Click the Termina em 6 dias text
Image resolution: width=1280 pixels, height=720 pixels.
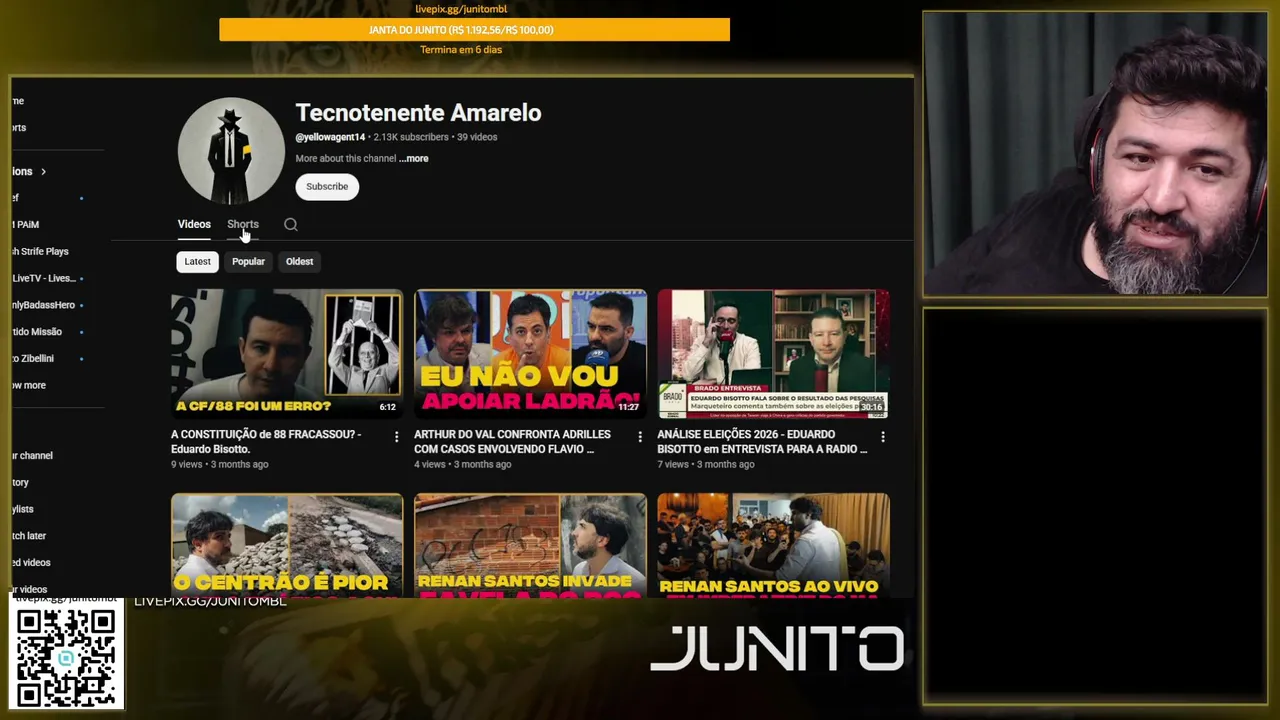(461, 50)
